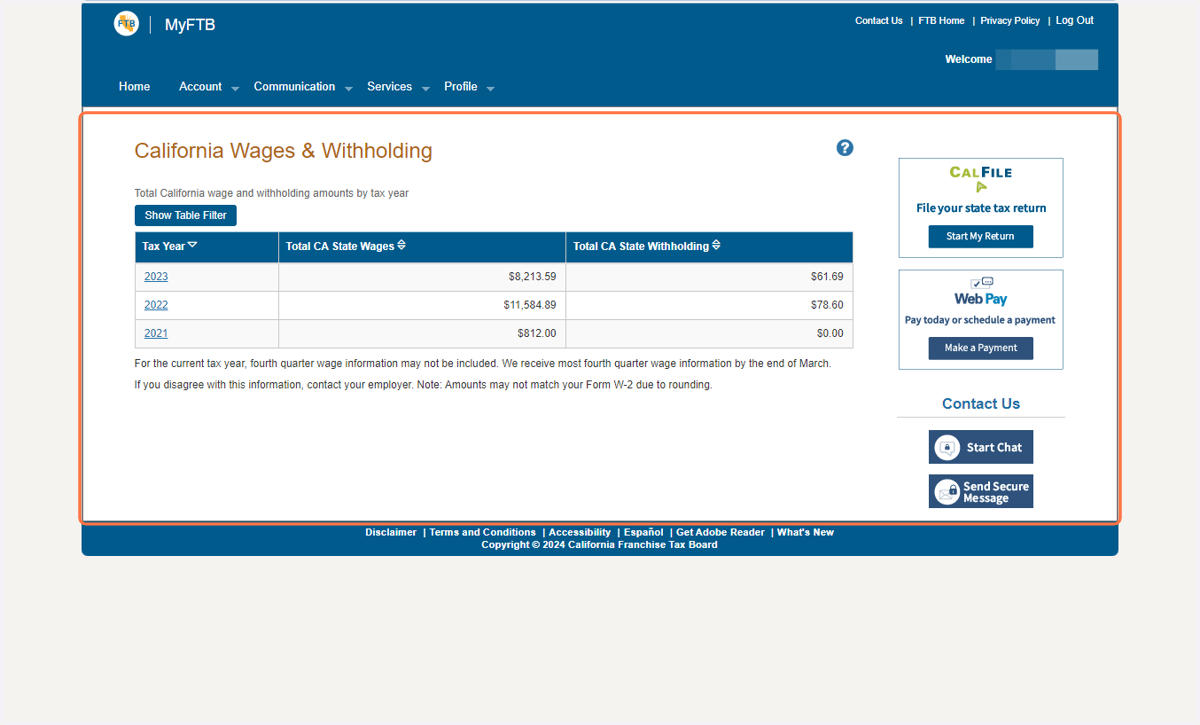This screenshot has height=725, width=1200.
Task: Open tax year 2021 link
Action: point(156,333)
